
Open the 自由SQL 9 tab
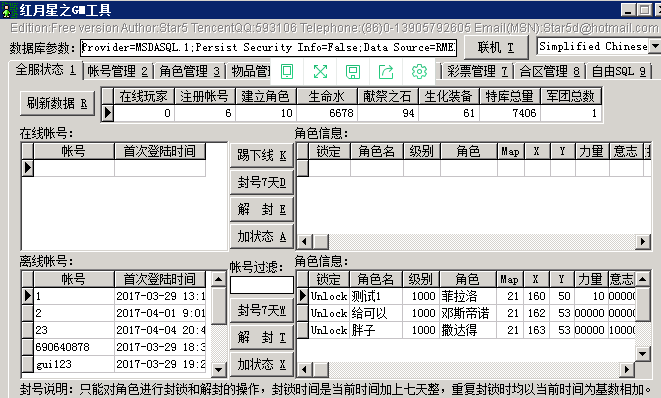(618, 72)
